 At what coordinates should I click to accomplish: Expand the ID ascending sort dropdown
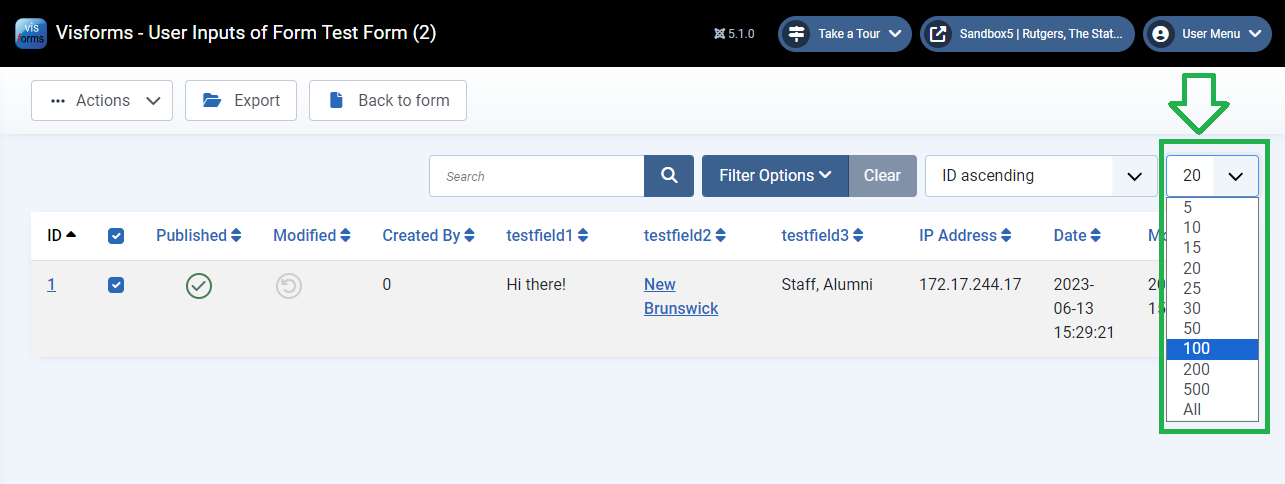click(1042, 176)
